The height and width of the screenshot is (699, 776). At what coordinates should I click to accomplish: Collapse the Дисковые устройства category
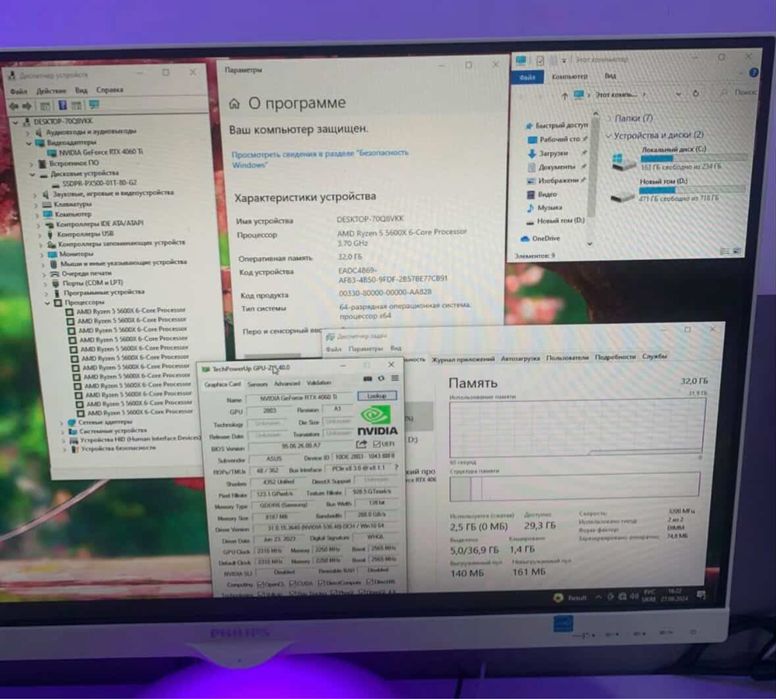[x=32, y=175]
